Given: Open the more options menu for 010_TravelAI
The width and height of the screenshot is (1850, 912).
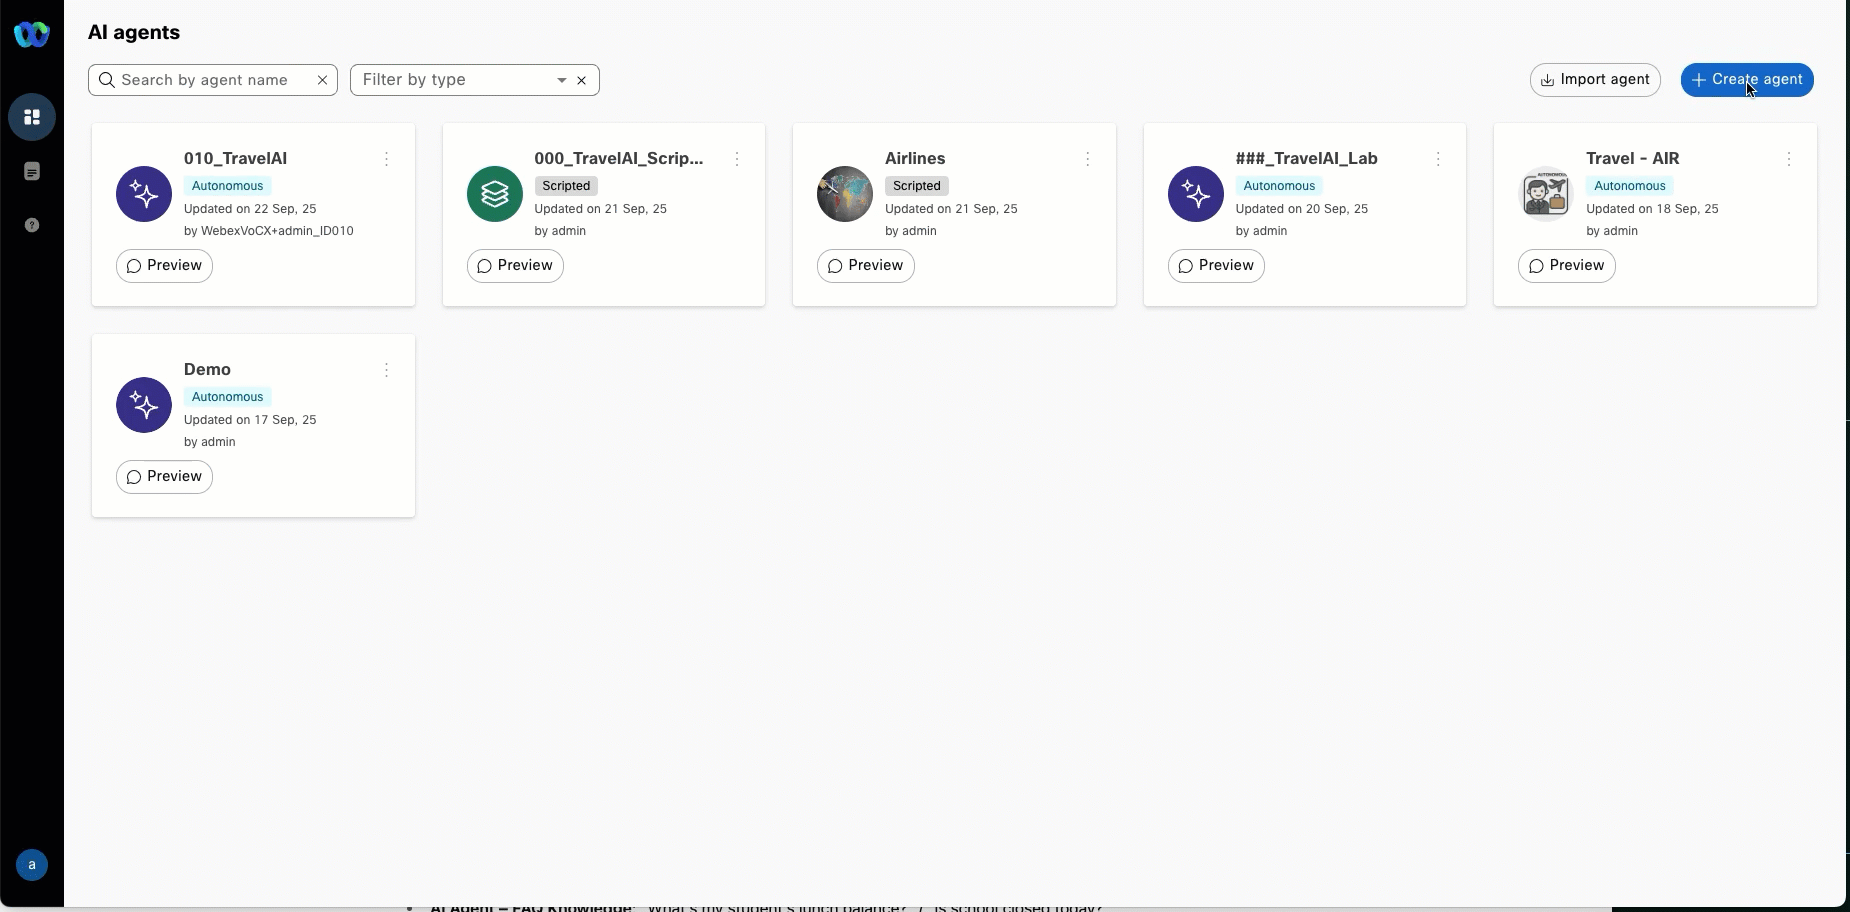Looking at the screenshot, I should tap(386, 159).
